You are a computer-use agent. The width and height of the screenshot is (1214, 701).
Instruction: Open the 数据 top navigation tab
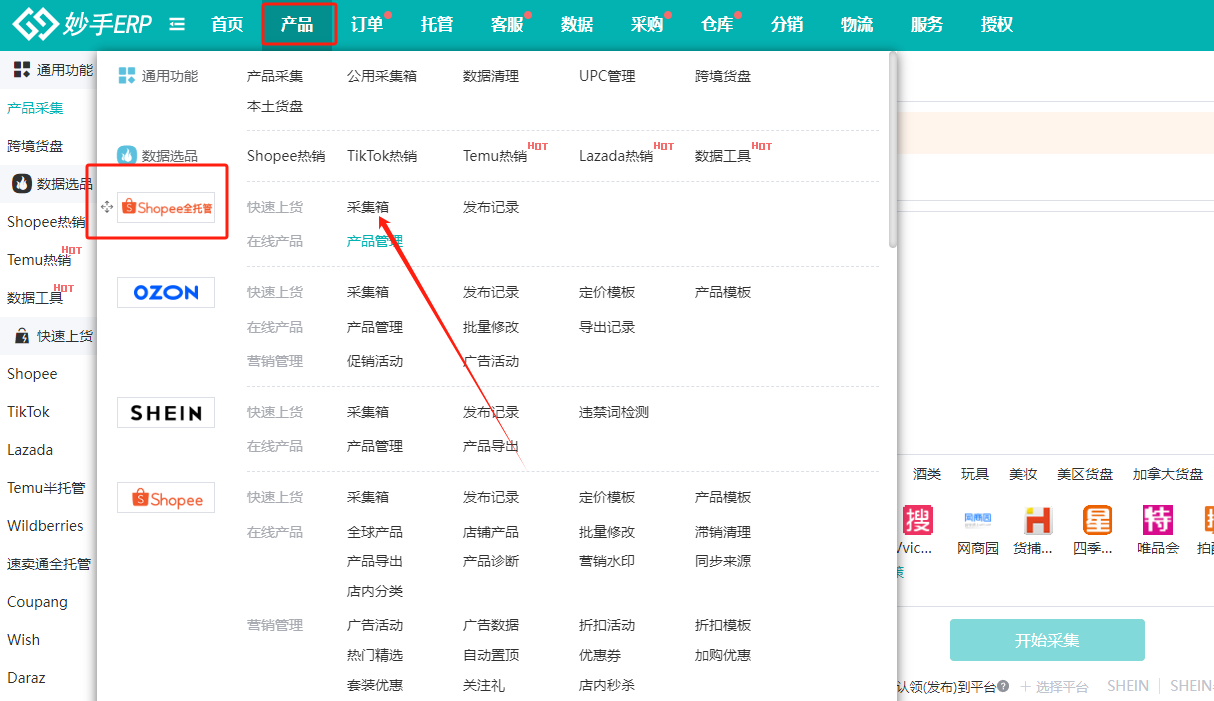577,24
